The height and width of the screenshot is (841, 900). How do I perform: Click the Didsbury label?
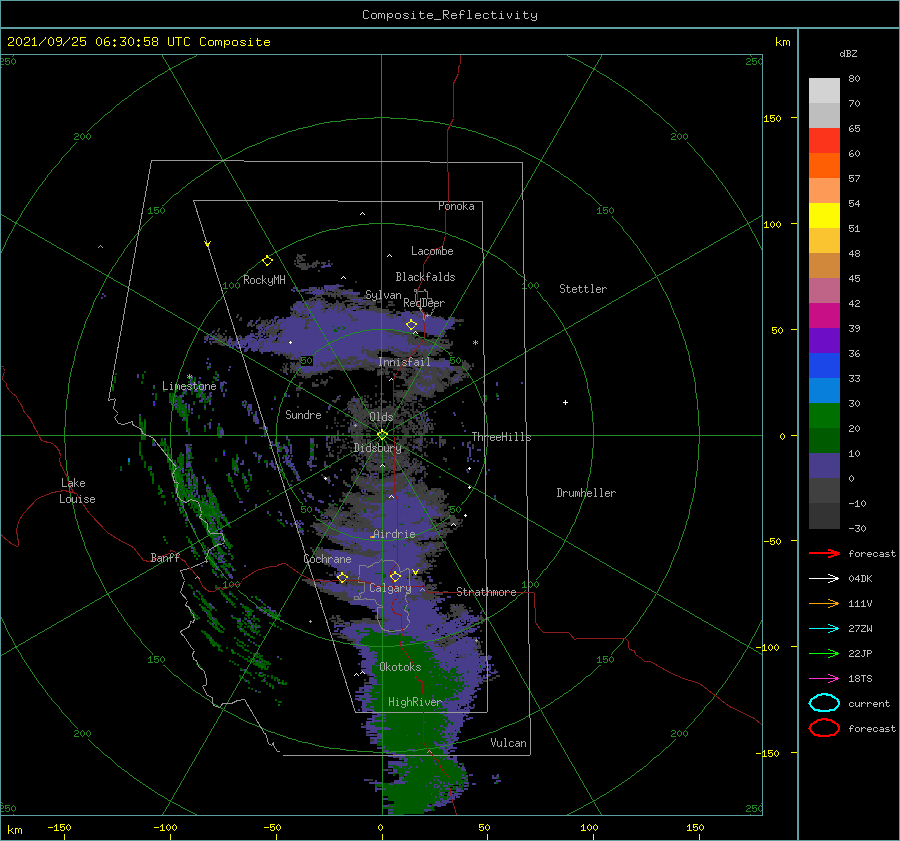(x=377, y=448)
